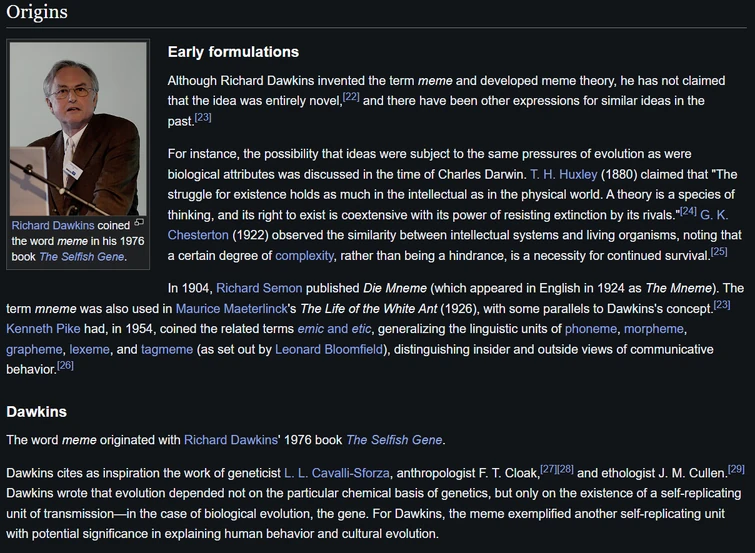Screen dimensions: 755x553
Task: Open citation [25] after 'continued survival'
Action: tap(719, 251)
